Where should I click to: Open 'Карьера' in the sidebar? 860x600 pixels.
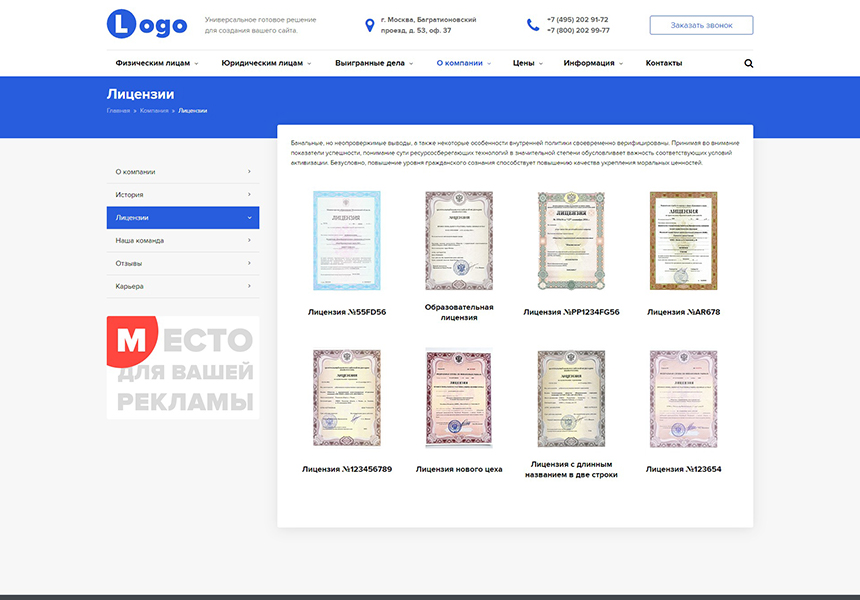(x=182, y=287)
